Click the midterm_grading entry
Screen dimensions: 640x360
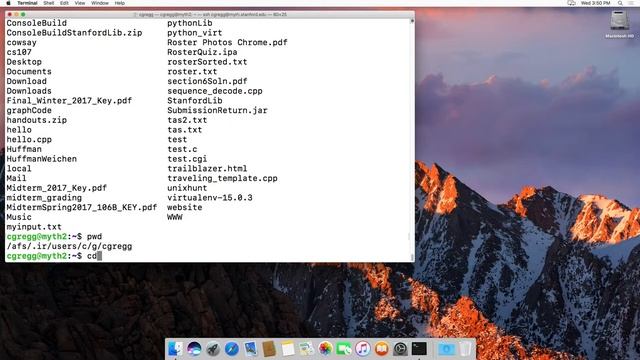tap(44, 198)
